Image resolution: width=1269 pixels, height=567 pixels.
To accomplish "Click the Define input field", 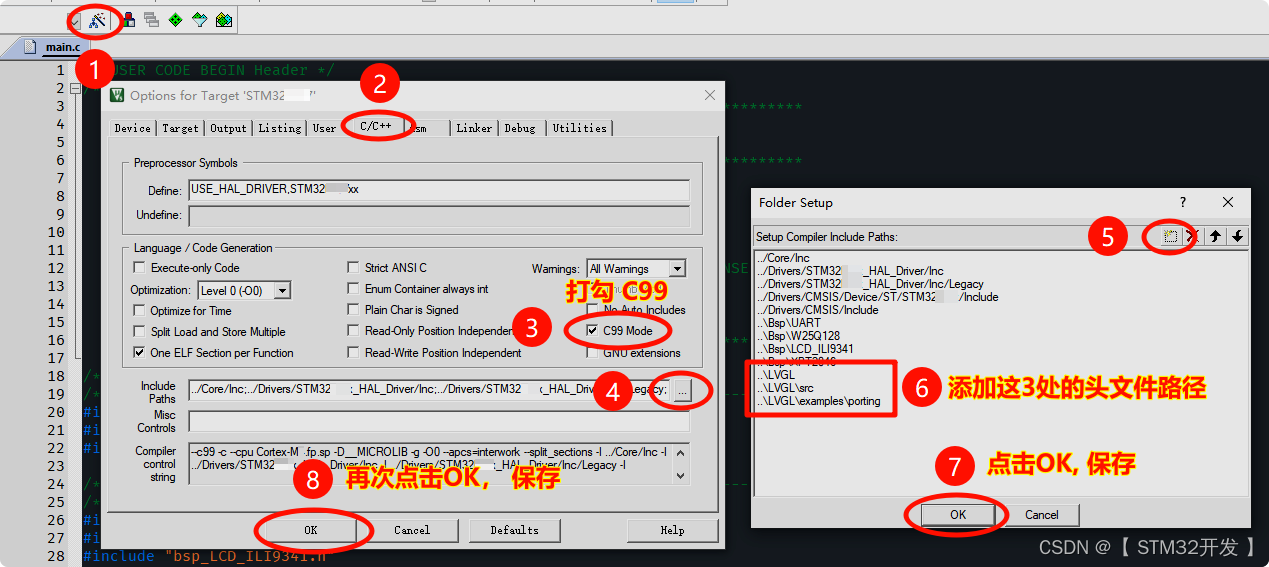I will pos(439,190).
